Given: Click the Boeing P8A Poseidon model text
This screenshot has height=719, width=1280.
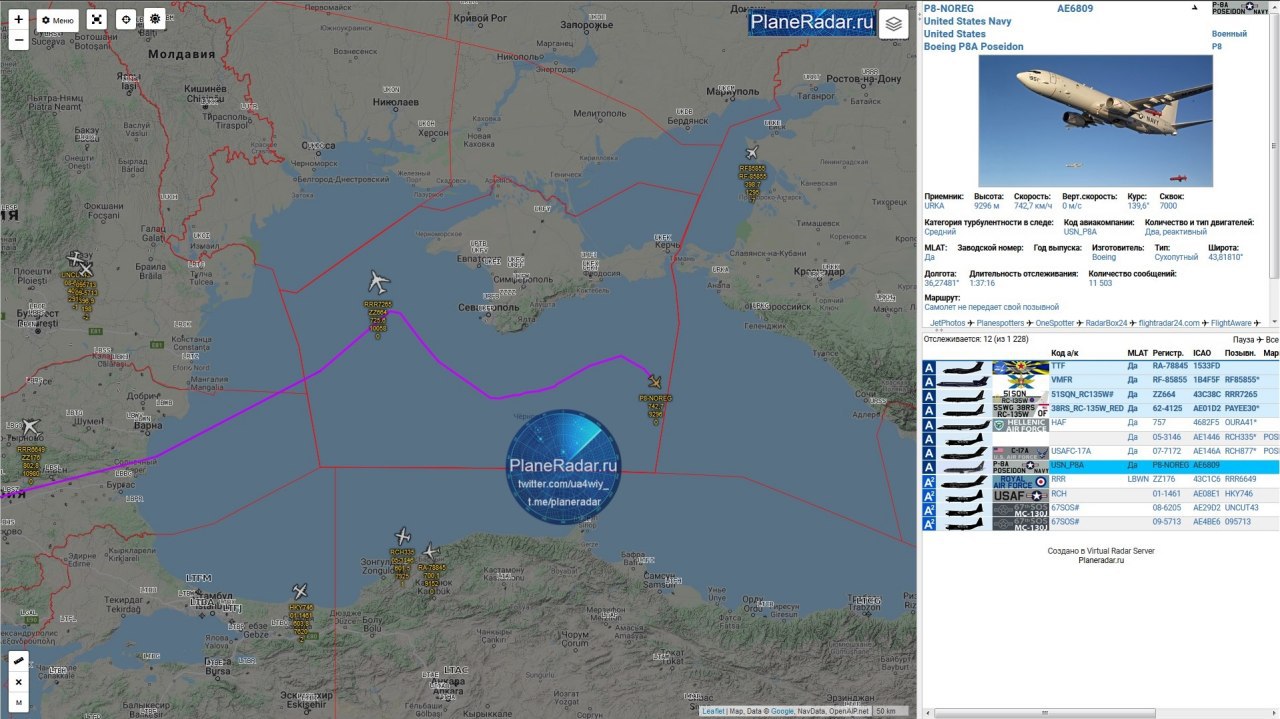Looking at the screenshot, I should (x=974, y=46).
